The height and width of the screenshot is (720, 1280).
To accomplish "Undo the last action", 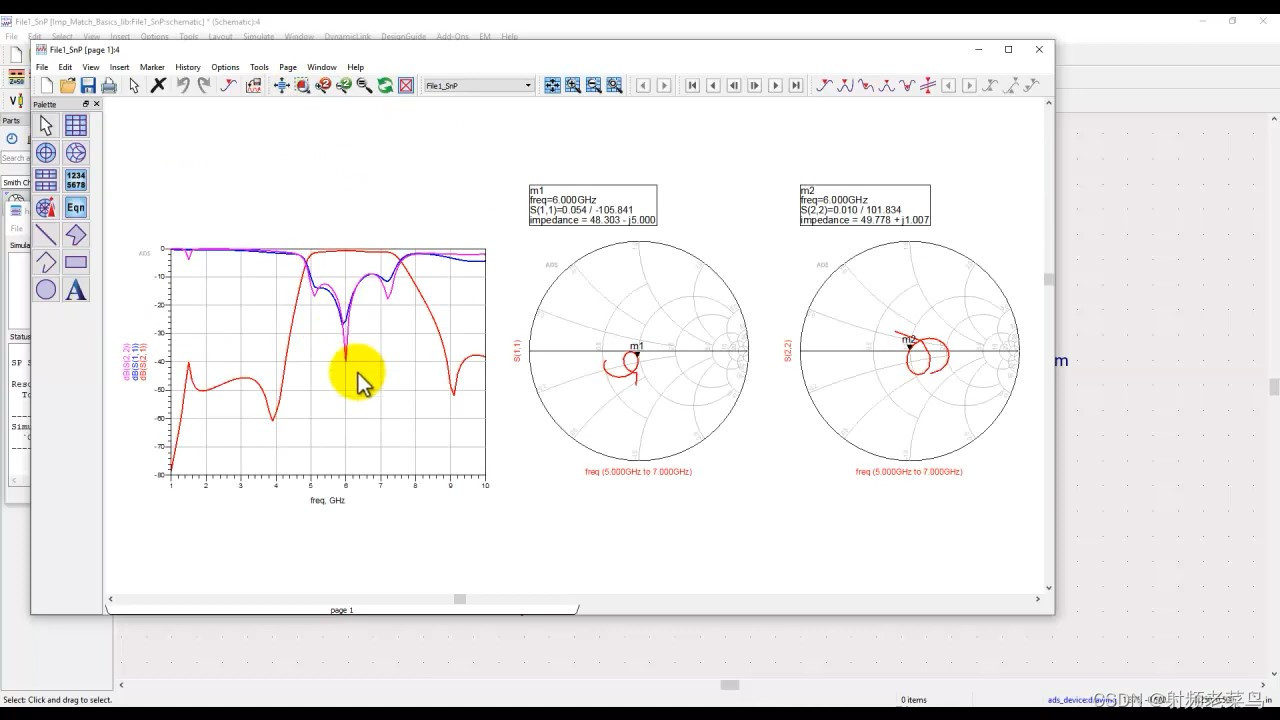I will coord(183,86).
